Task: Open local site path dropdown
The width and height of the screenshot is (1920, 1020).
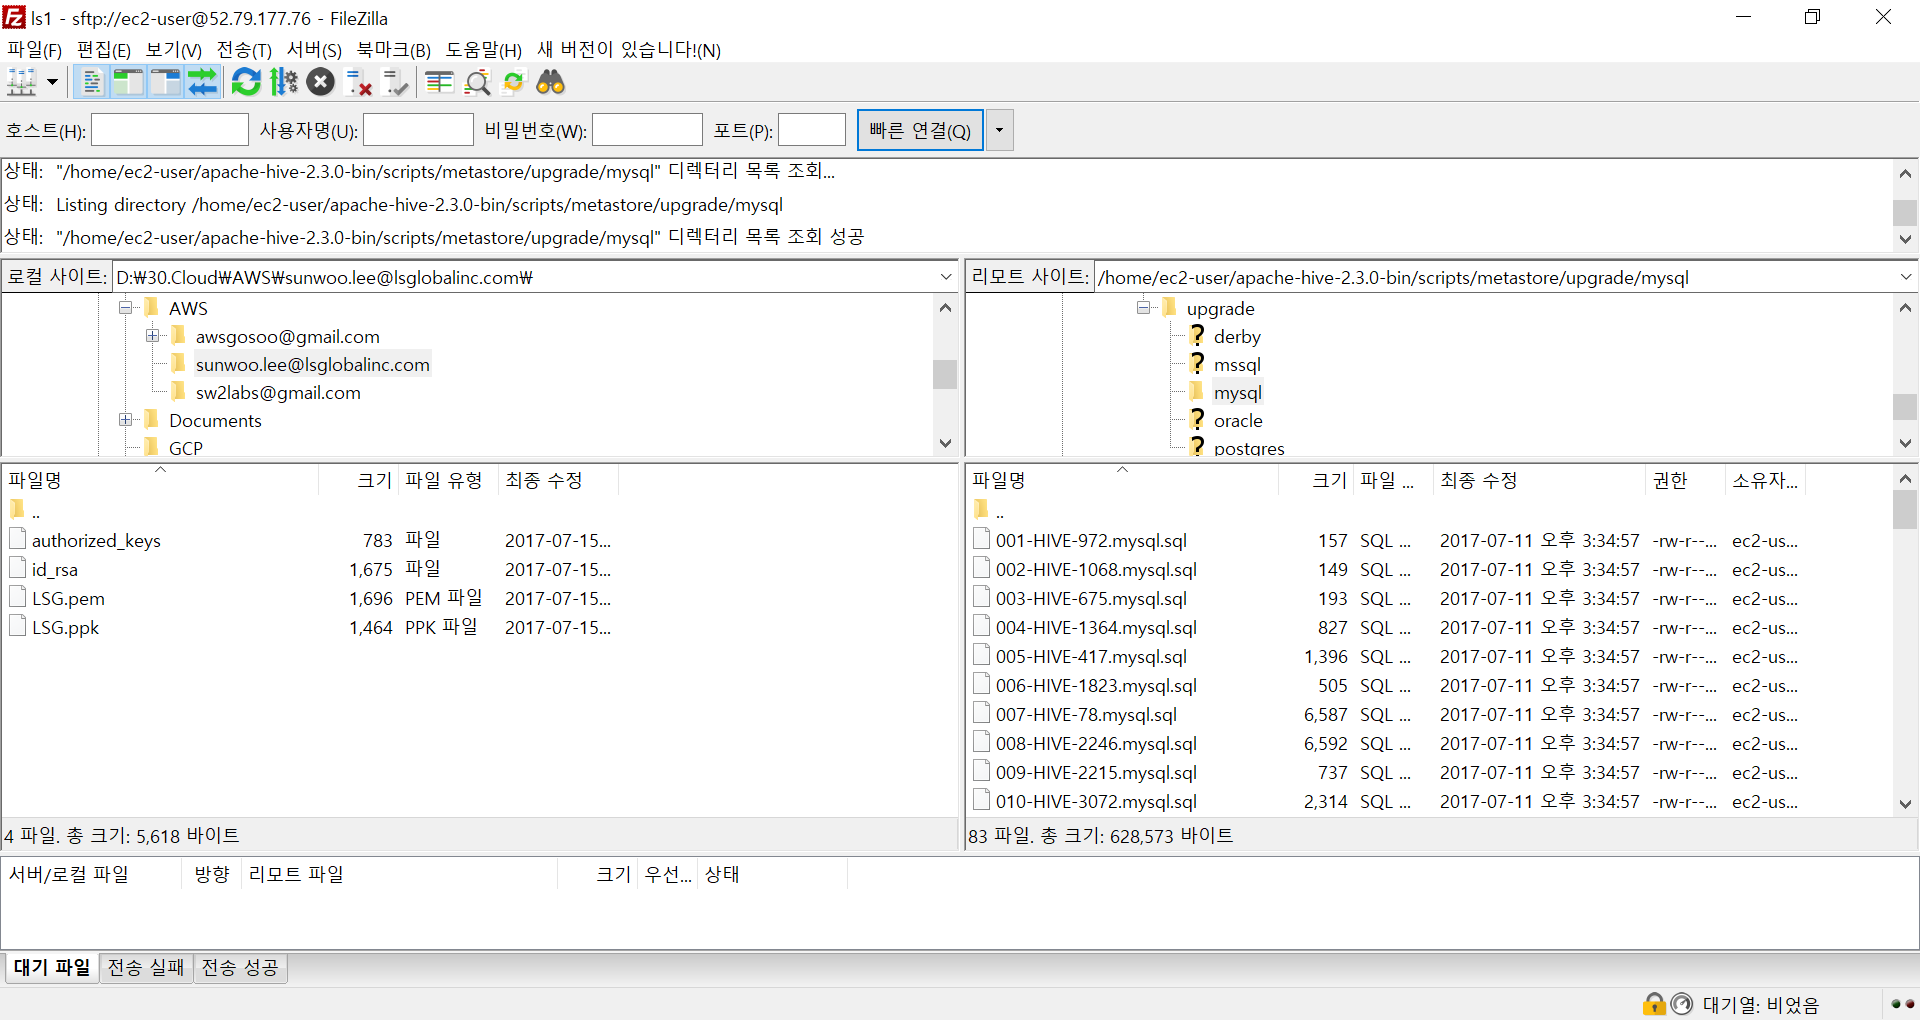Action: click(946, 277)
